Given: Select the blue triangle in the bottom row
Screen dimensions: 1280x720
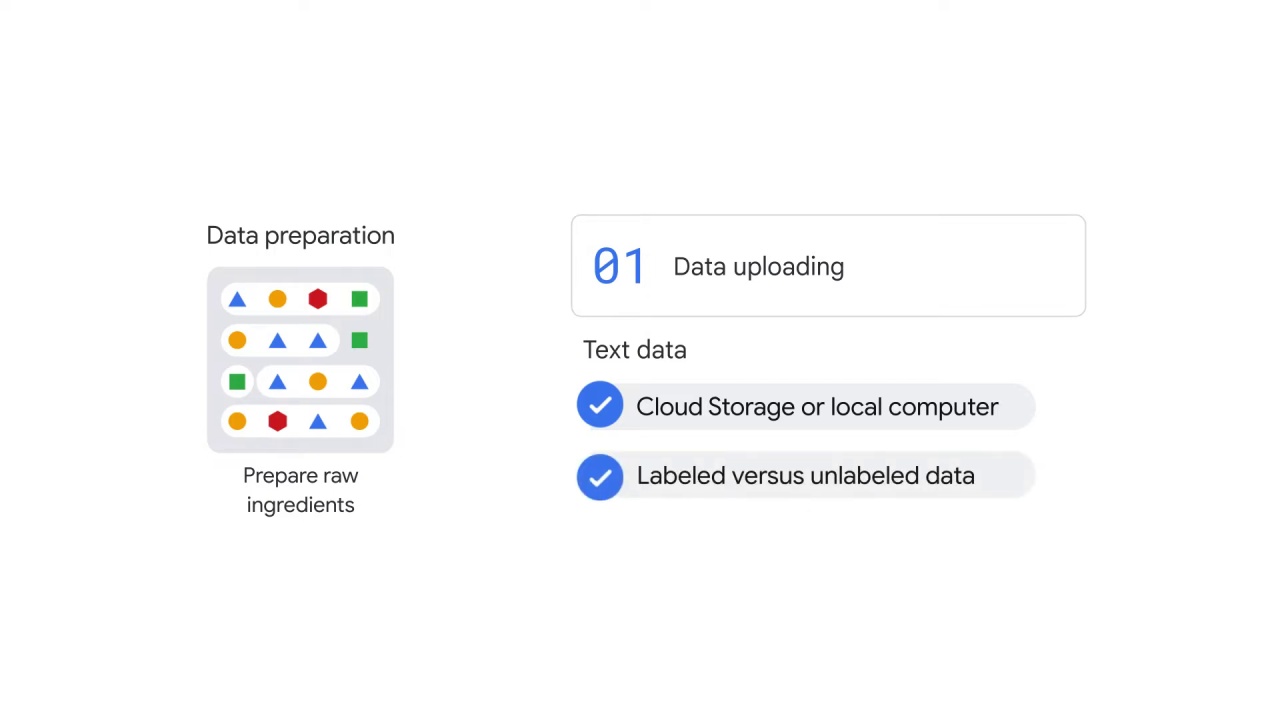Looking at the screenshot, I should [x=318, y=422].
